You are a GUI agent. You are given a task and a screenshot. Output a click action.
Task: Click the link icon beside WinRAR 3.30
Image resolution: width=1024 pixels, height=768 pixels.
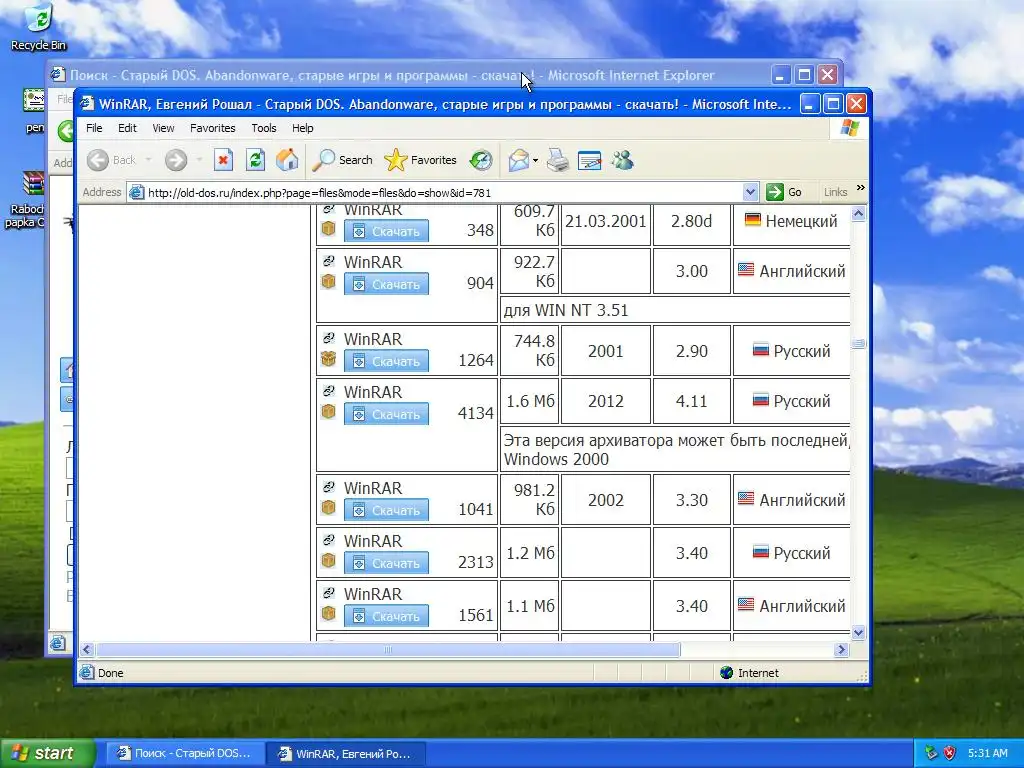pos(329,487)
